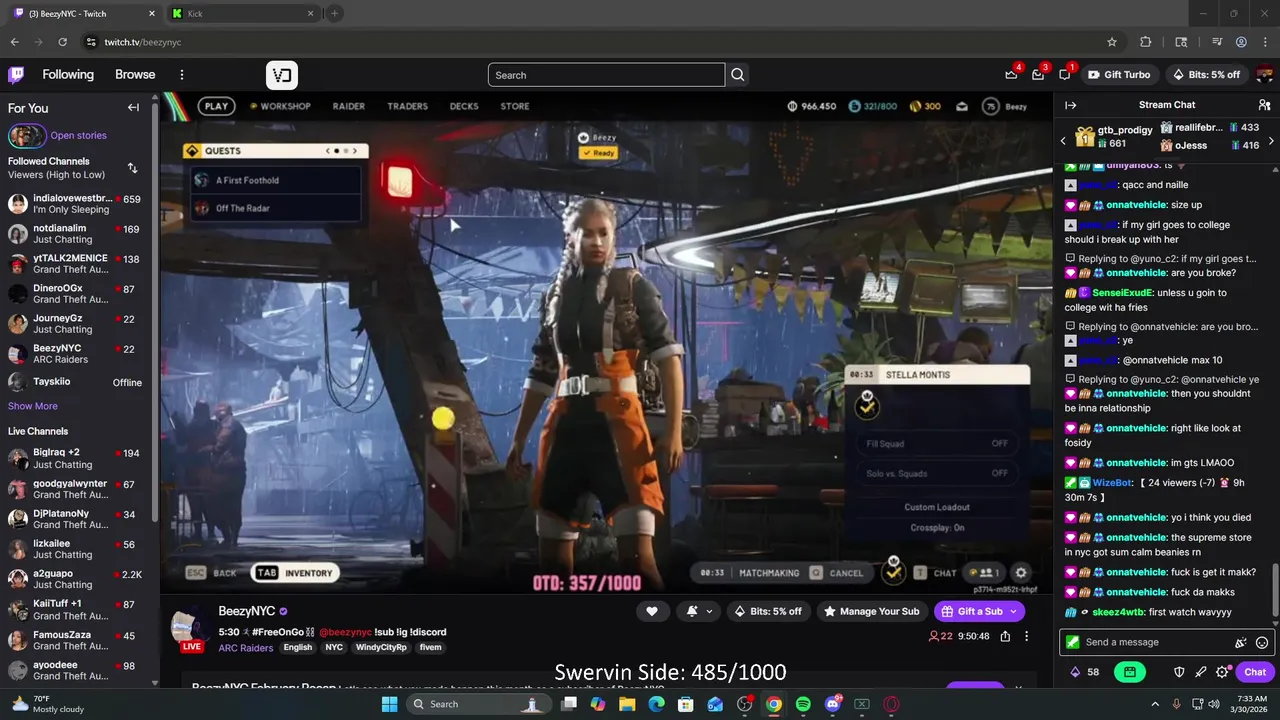Open stories link in sidebar
Image resolution: width=1280 pixels, height=720 pixels.
click(x=78, y=136)
